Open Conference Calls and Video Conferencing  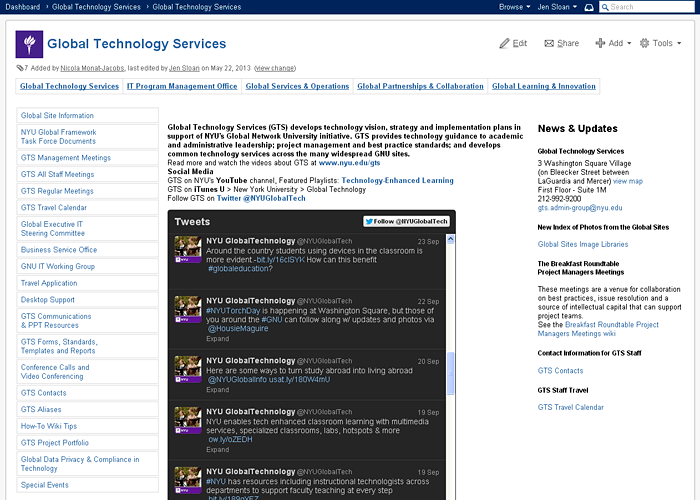click(55, 372)
